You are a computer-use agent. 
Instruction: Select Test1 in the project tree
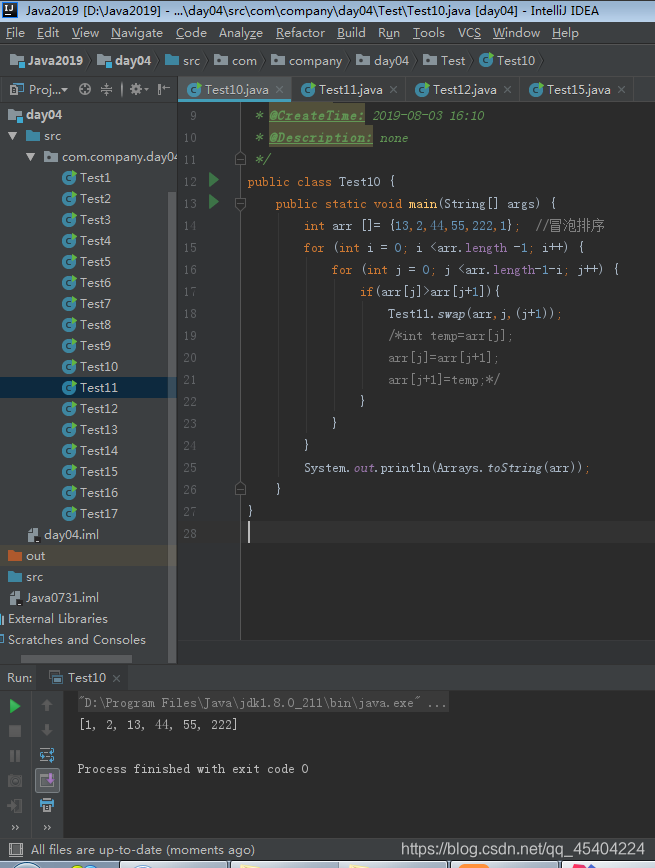pos(87,178)
